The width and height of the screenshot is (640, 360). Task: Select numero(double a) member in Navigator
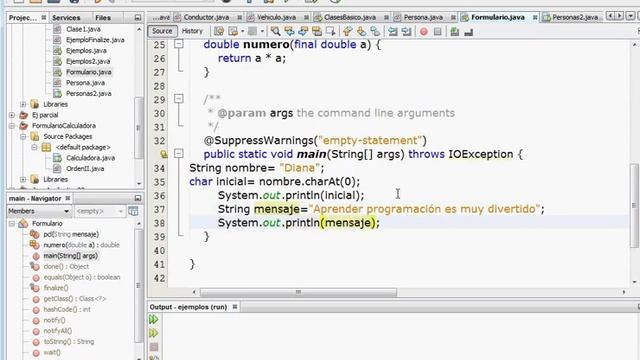click(x=81, y=245)
